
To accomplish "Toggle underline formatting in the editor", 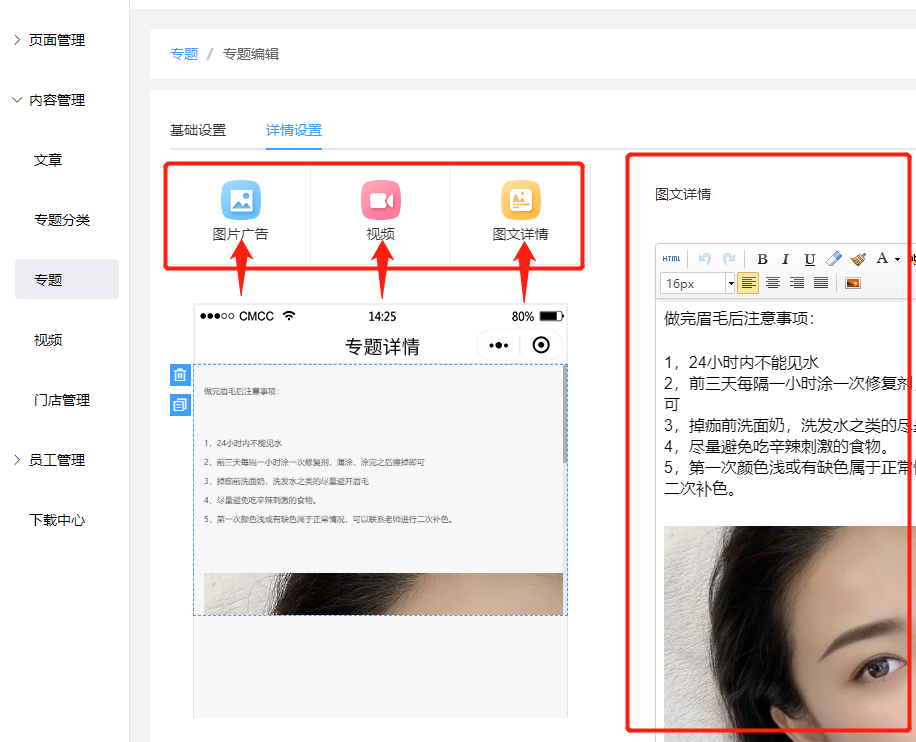I will tap(810, 259).
